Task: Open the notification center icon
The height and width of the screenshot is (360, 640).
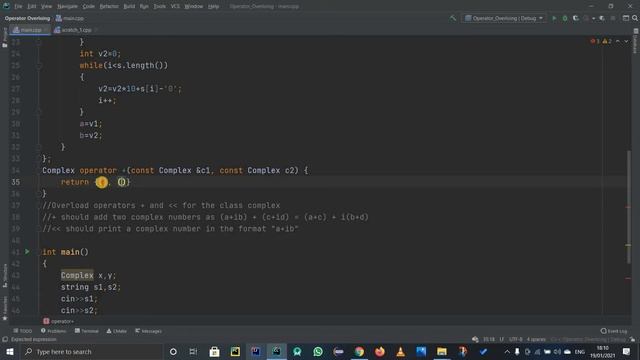Action: [627, 351]
